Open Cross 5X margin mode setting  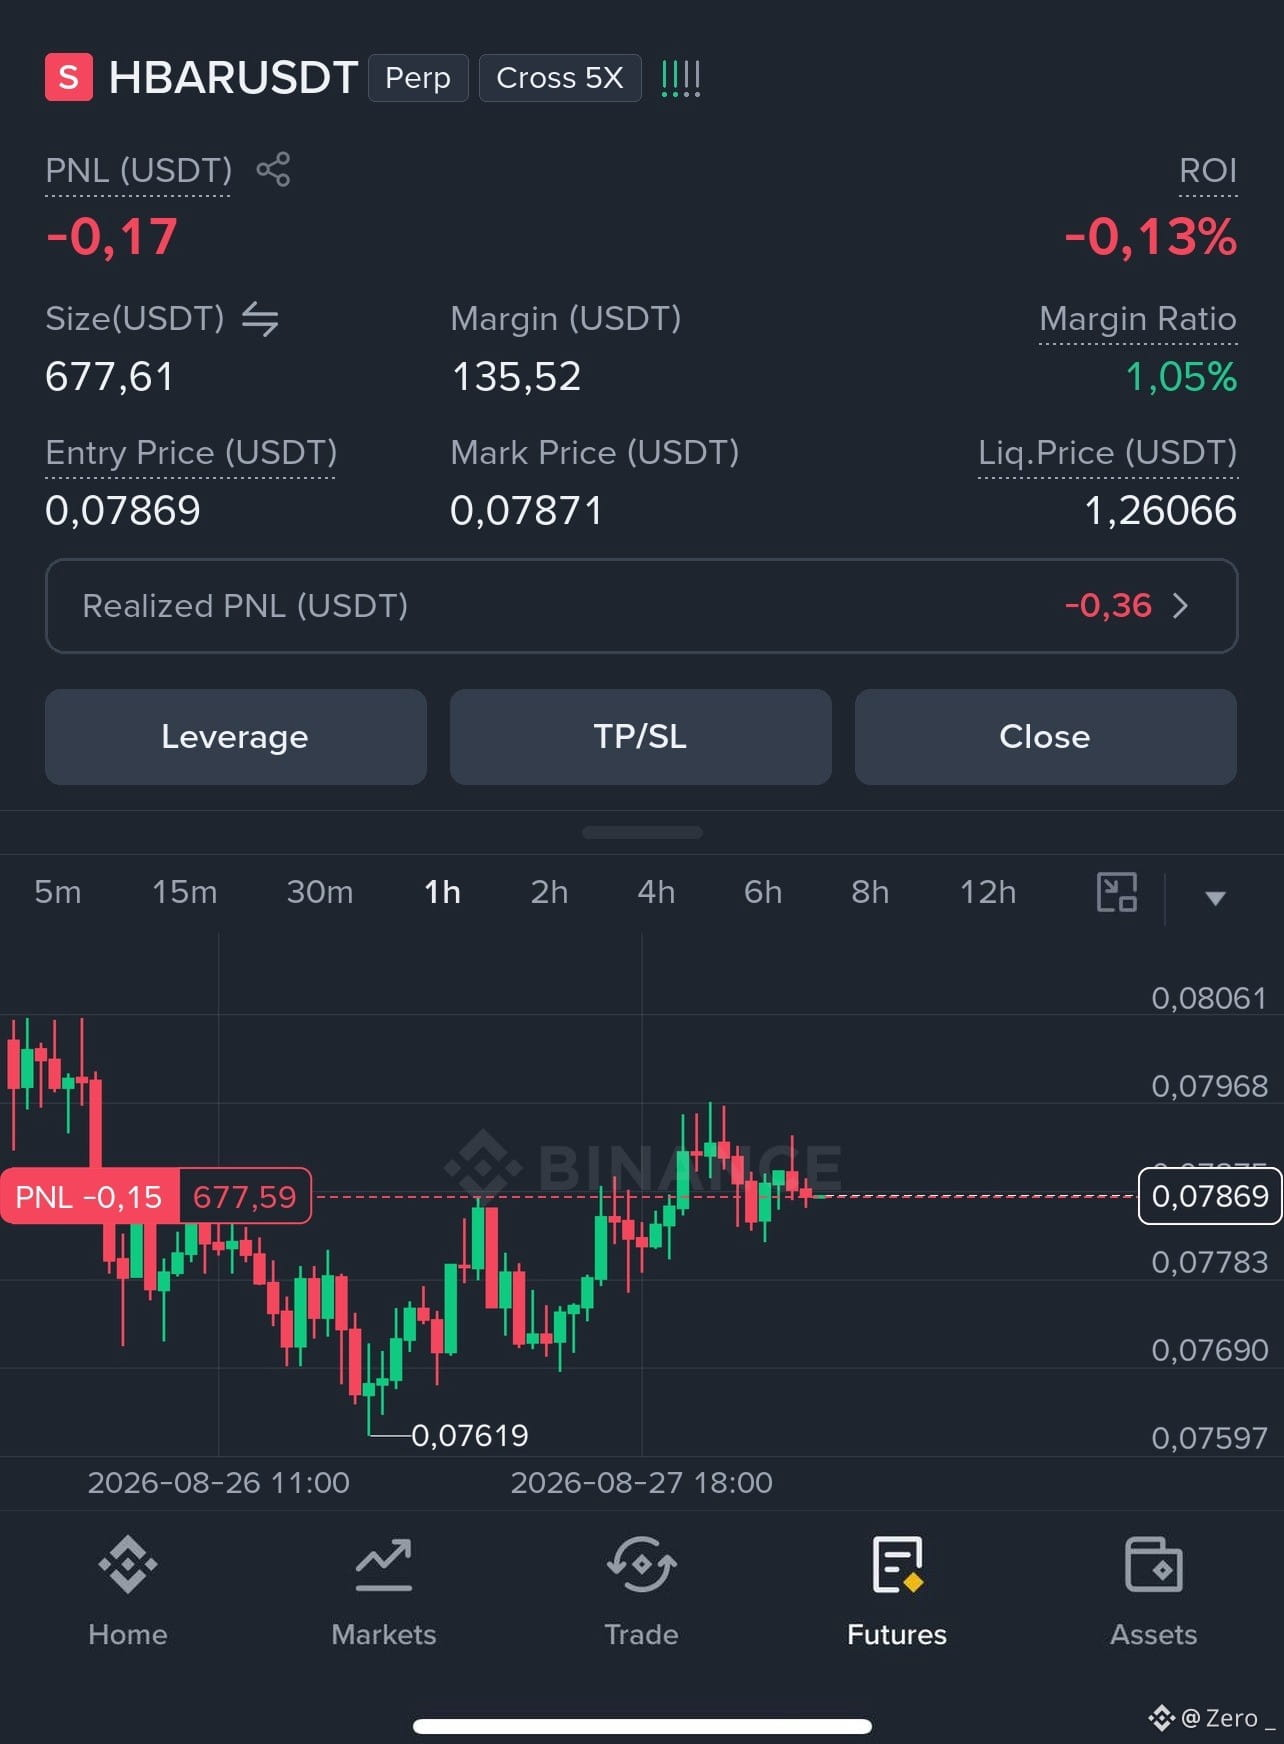coord(560,77)
